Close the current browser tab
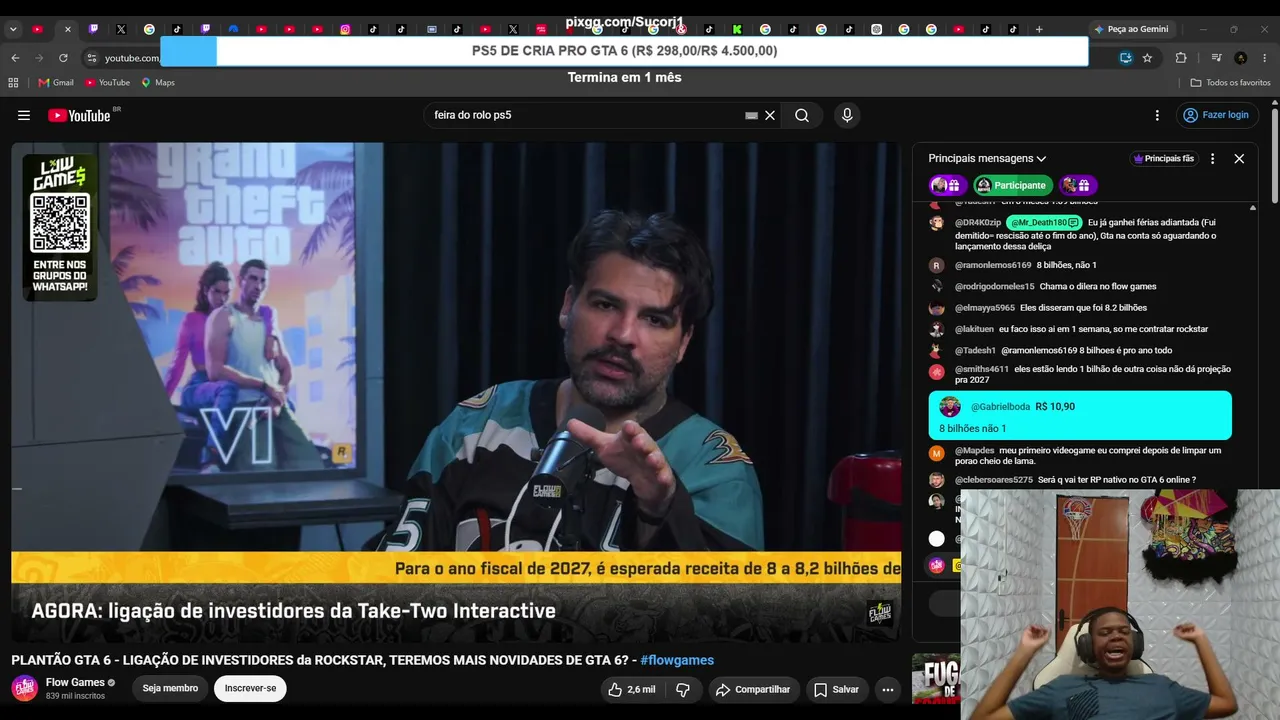This screenshot has height=720, width=1280. coord(67,29)
